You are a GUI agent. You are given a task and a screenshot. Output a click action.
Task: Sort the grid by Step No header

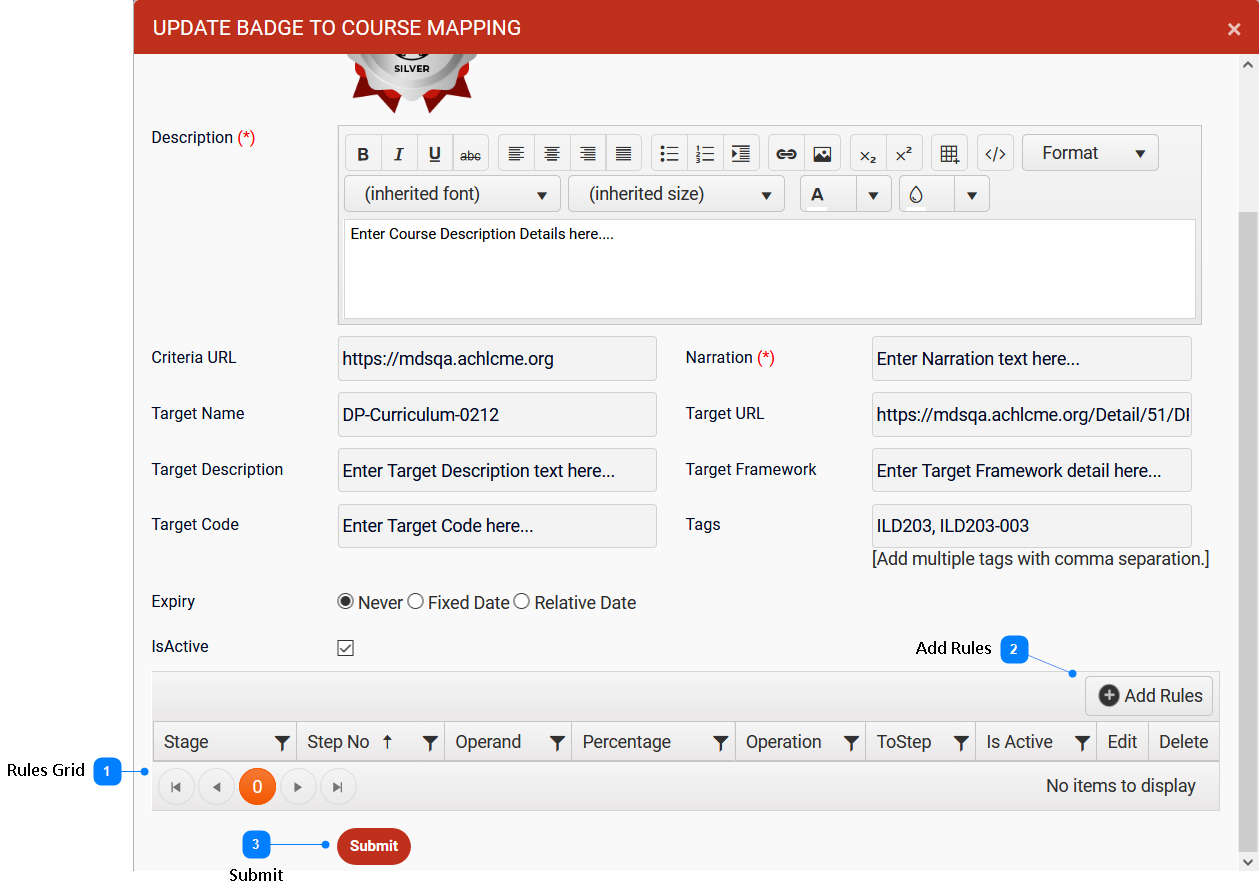tap(338, 742)
